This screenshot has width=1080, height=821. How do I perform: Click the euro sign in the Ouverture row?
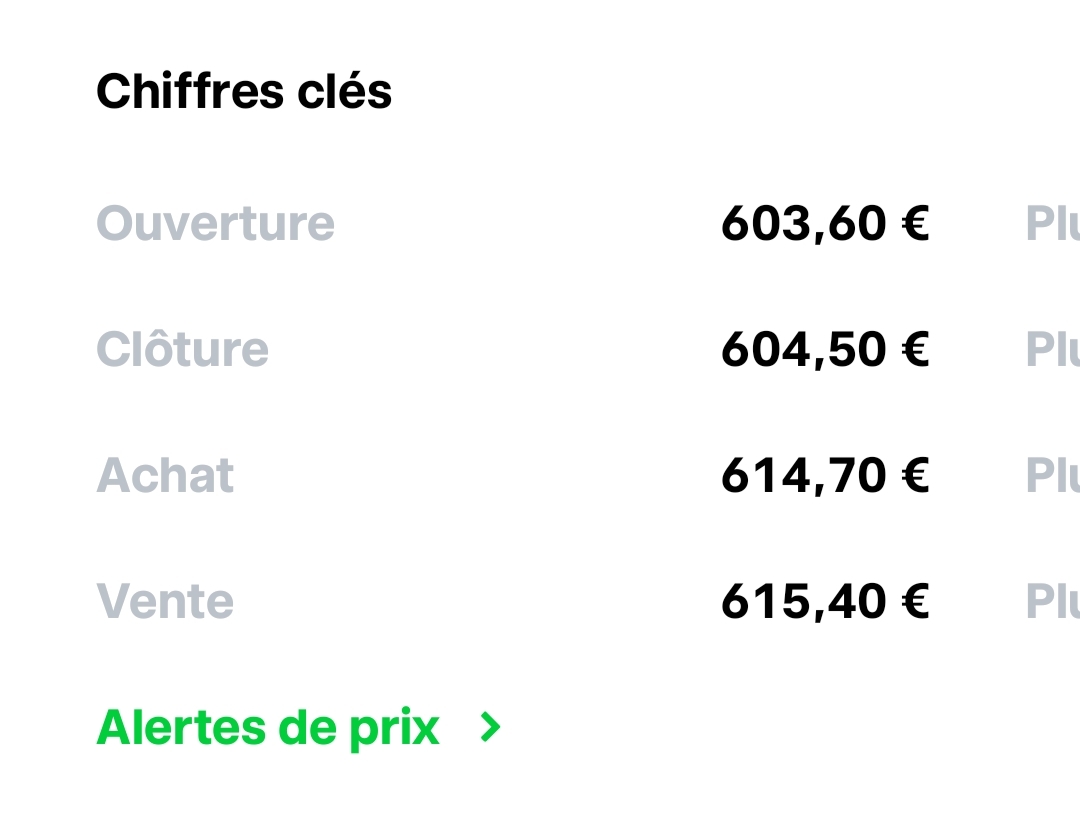(915, 223)
